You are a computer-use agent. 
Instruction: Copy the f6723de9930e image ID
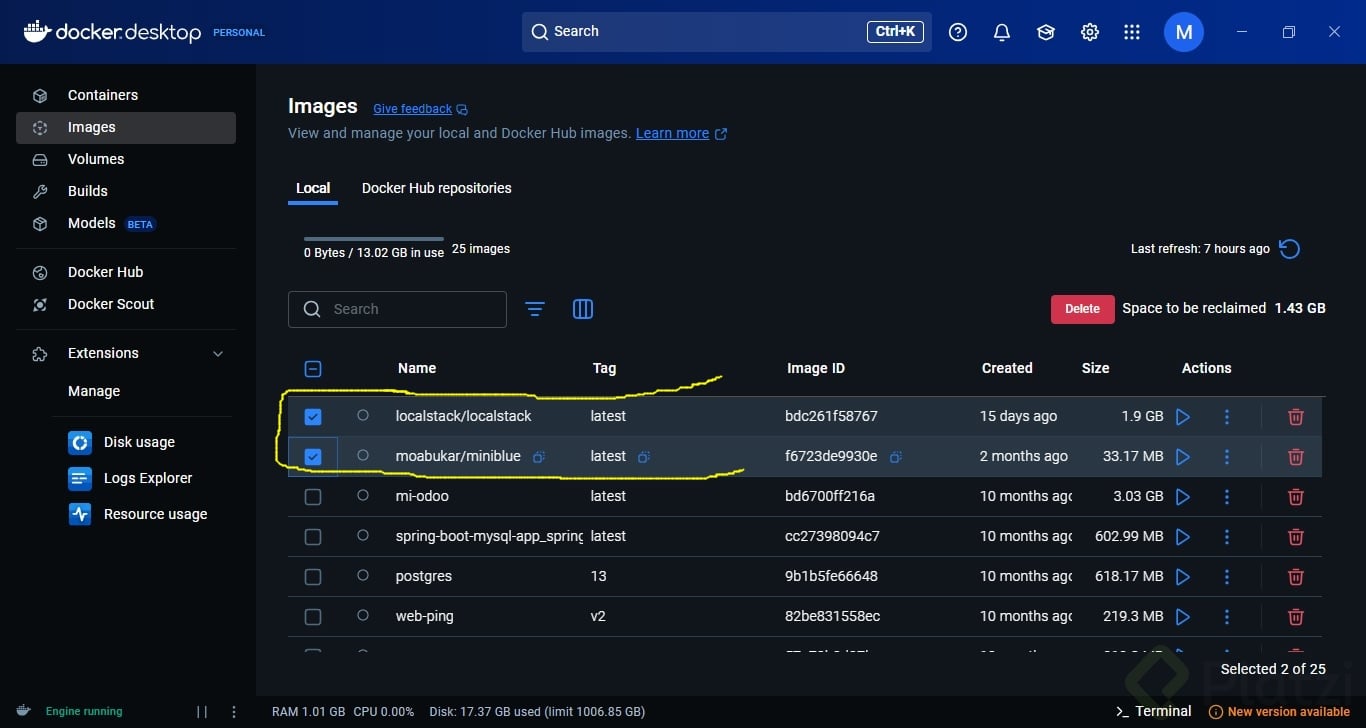tap(896, 457)
